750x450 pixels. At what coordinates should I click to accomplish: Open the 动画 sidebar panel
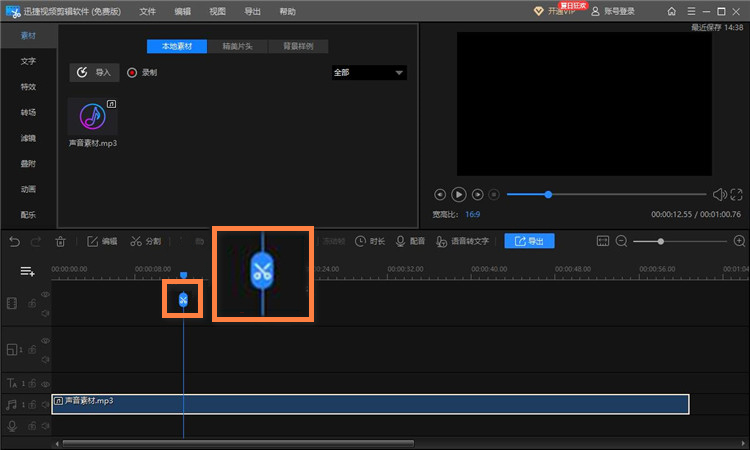(x=28, y=189)
